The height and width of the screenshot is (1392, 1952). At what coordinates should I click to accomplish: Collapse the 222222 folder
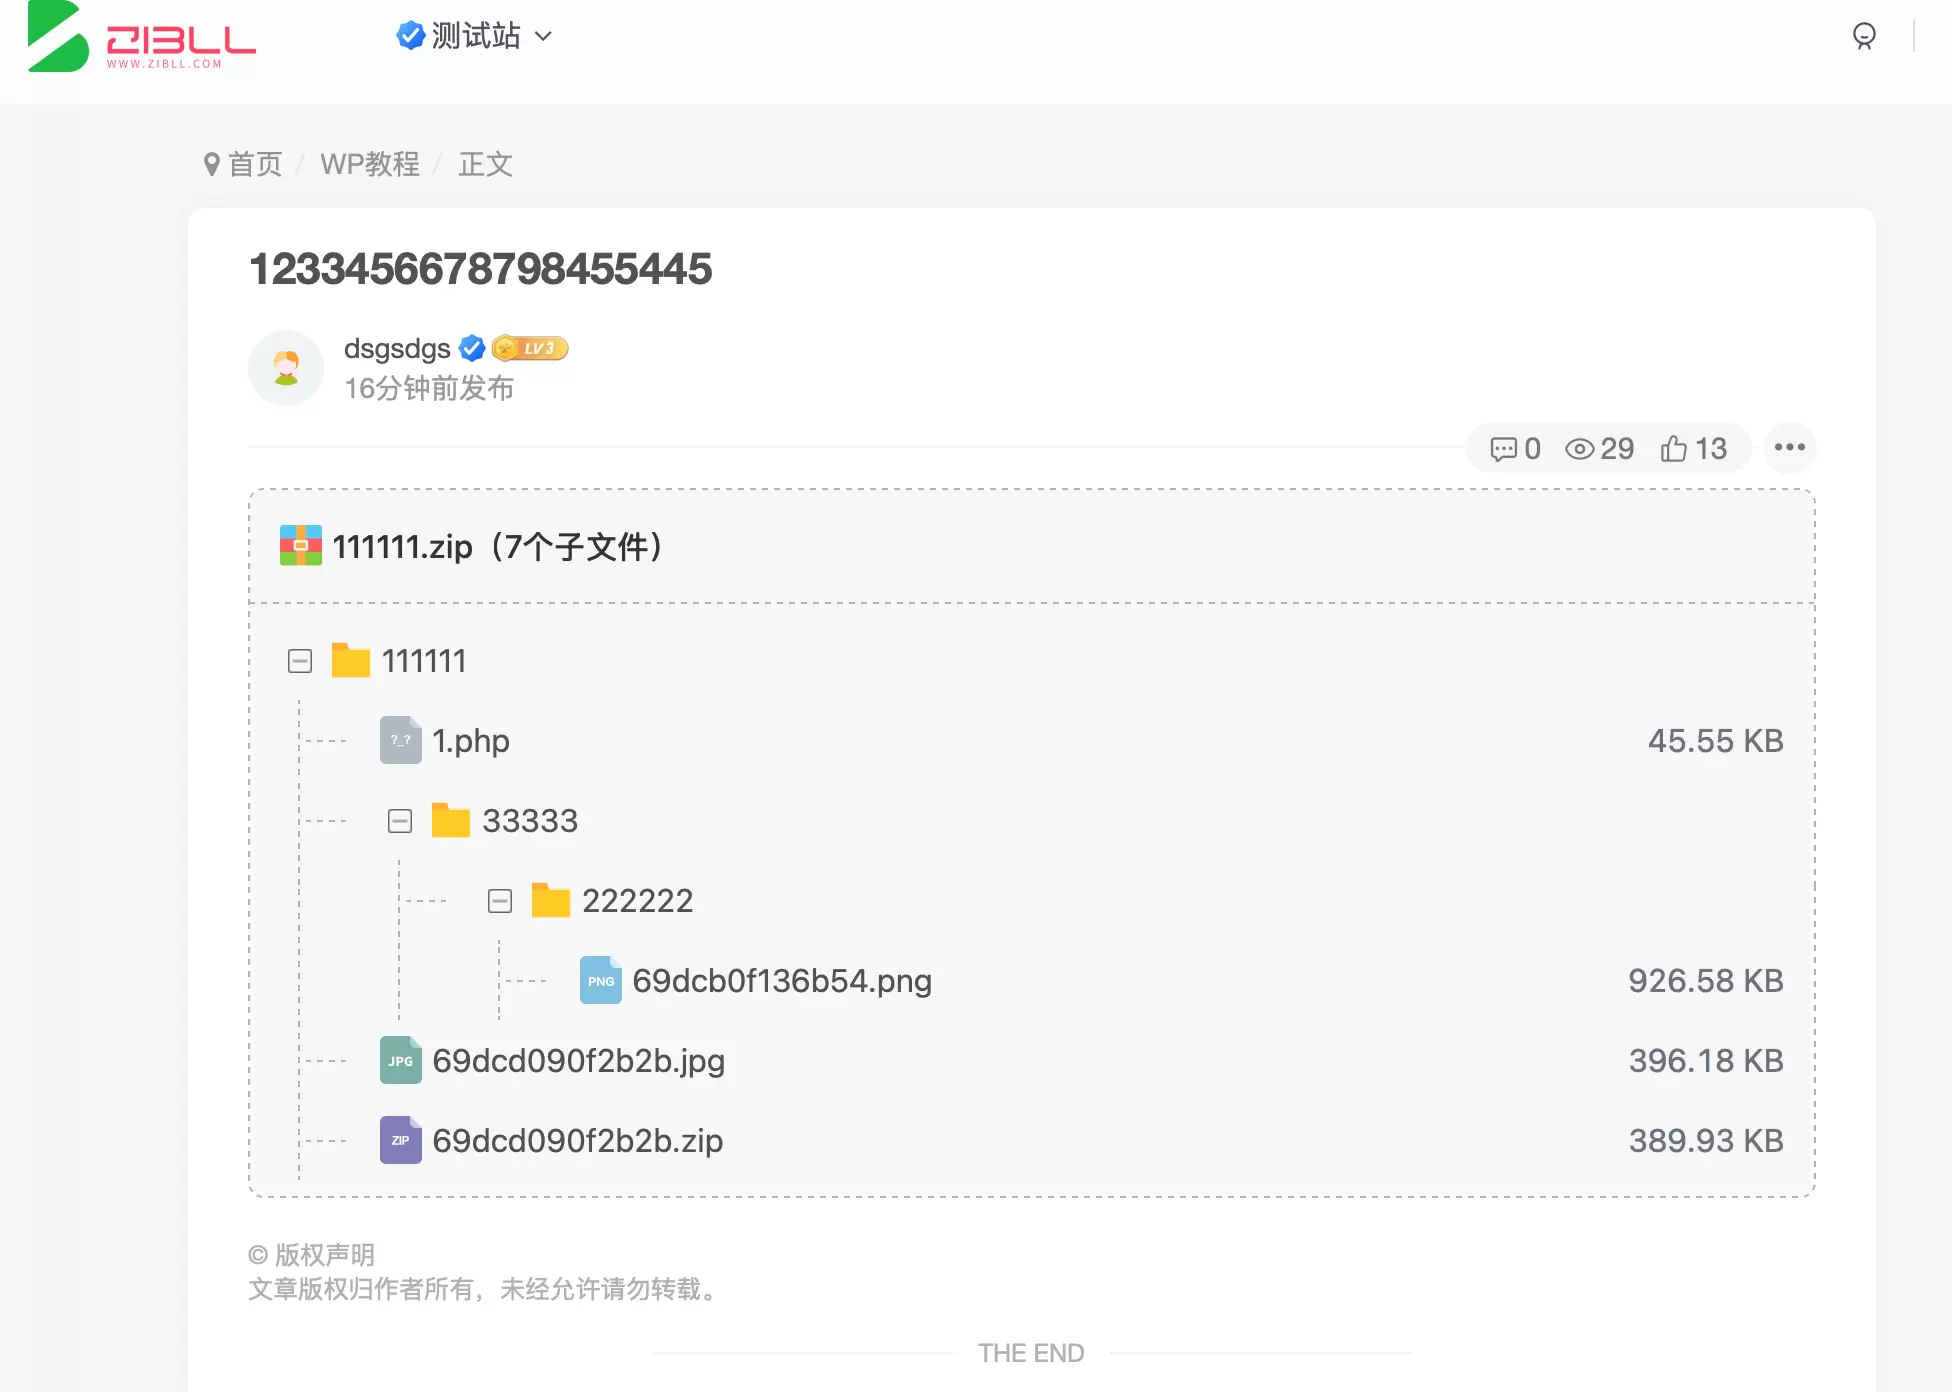[500, 901]
